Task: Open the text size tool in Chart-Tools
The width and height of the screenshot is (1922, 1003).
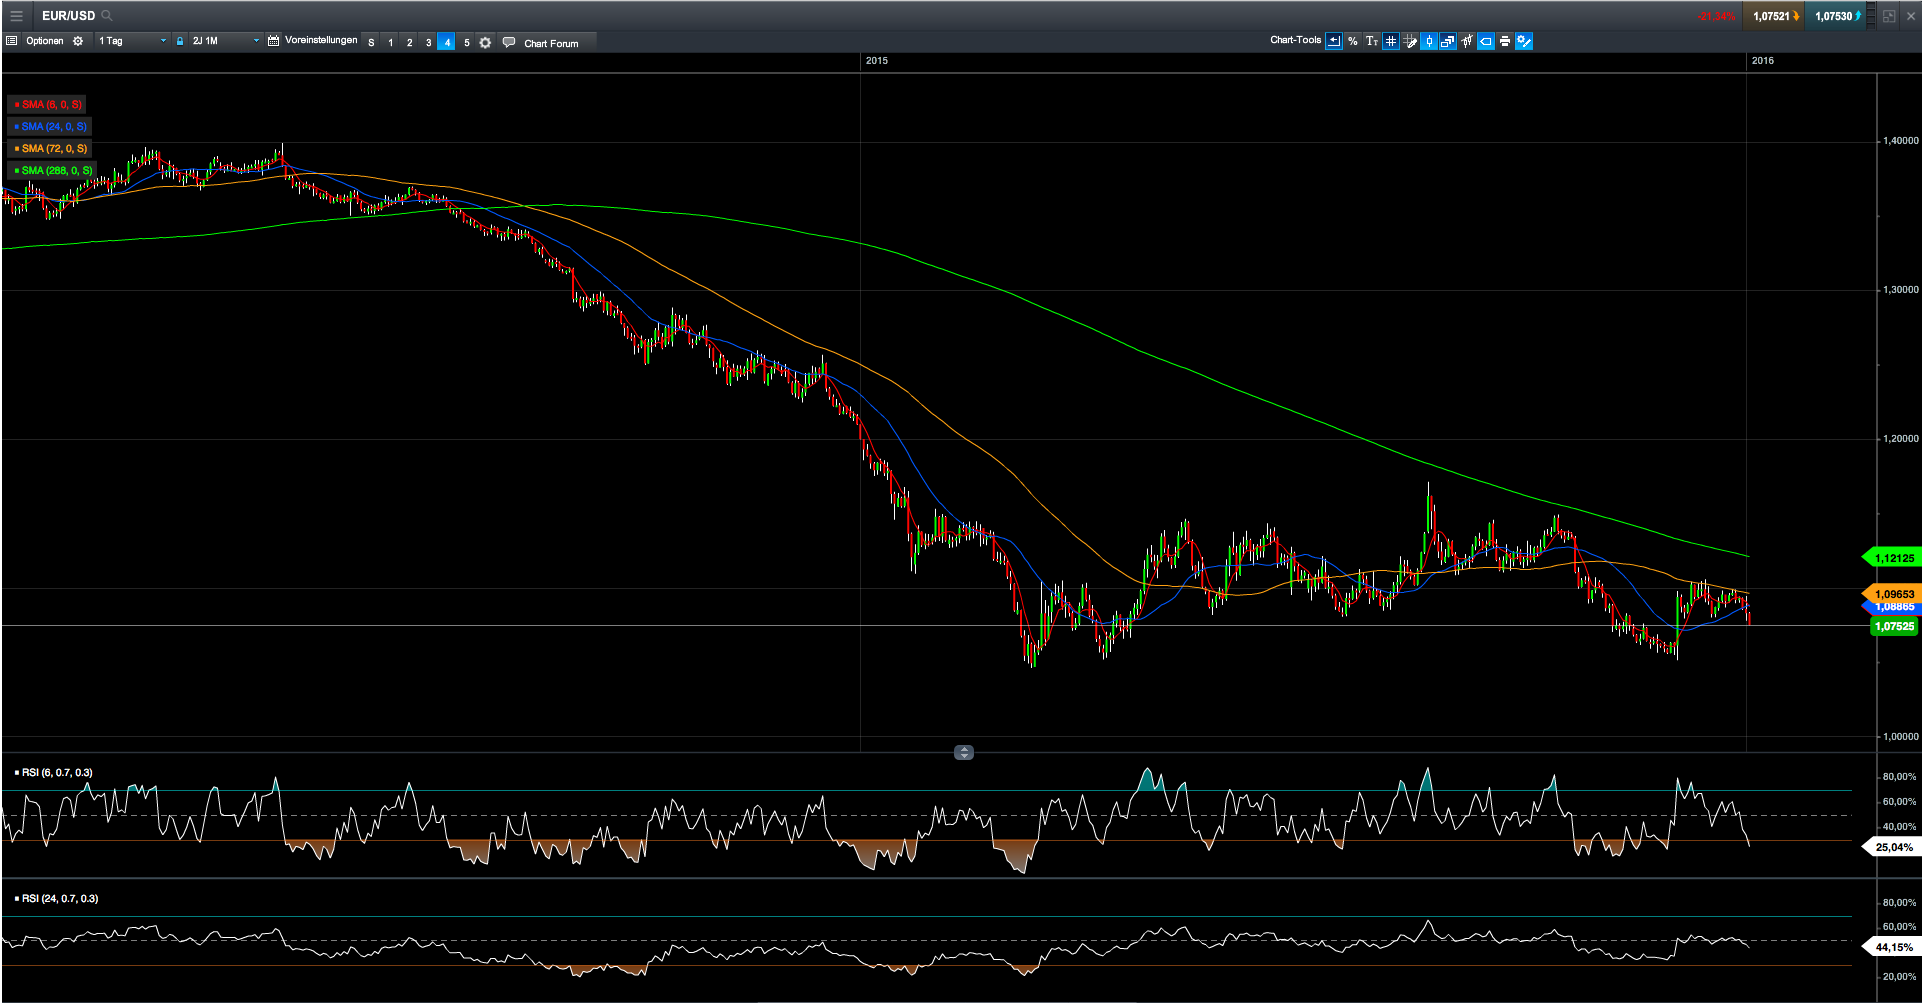Action: (x=1371, y=41)
